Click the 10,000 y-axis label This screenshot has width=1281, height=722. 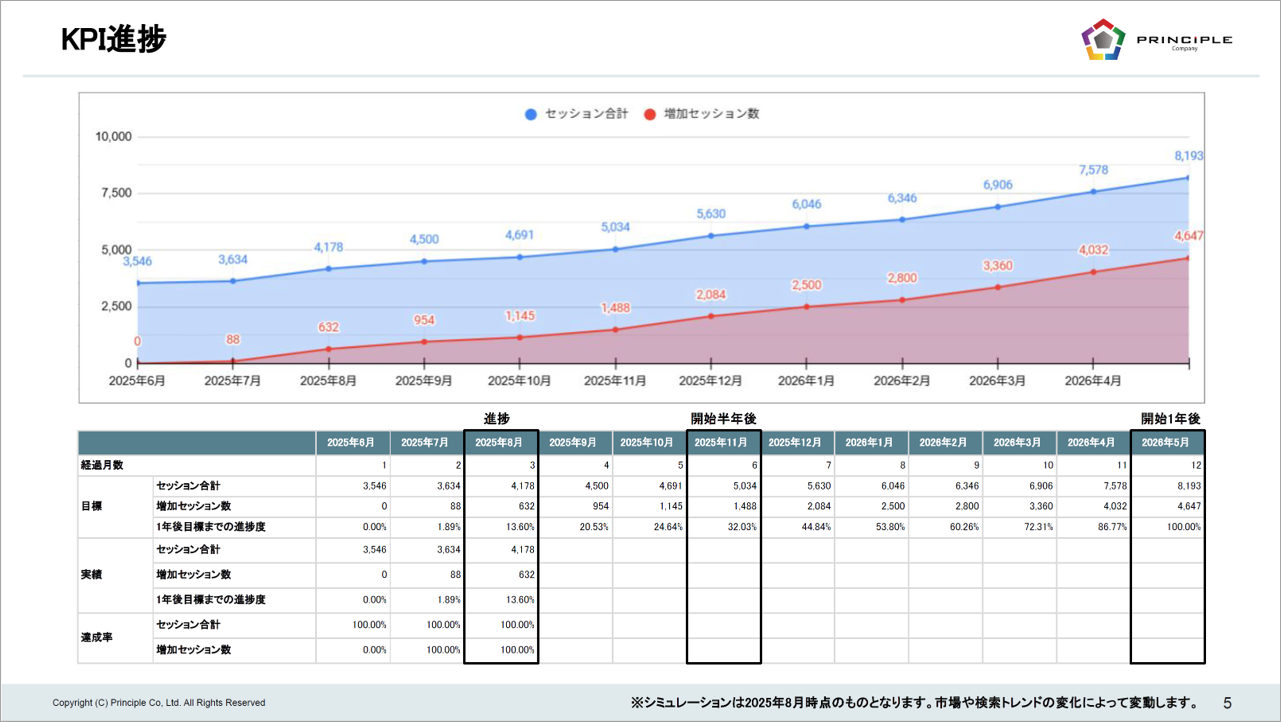[113, 136]
